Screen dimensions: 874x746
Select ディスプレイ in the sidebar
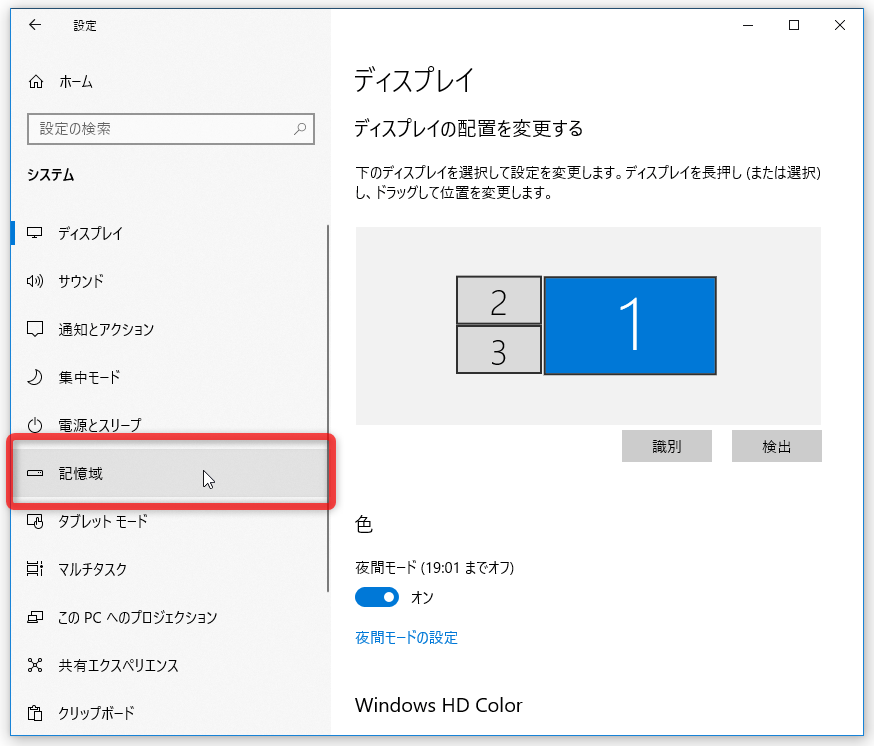pos(169,233)
